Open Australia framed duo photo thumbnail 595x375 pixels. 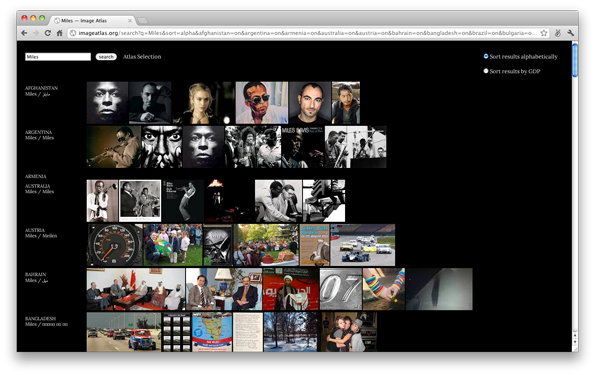(140, 201)
